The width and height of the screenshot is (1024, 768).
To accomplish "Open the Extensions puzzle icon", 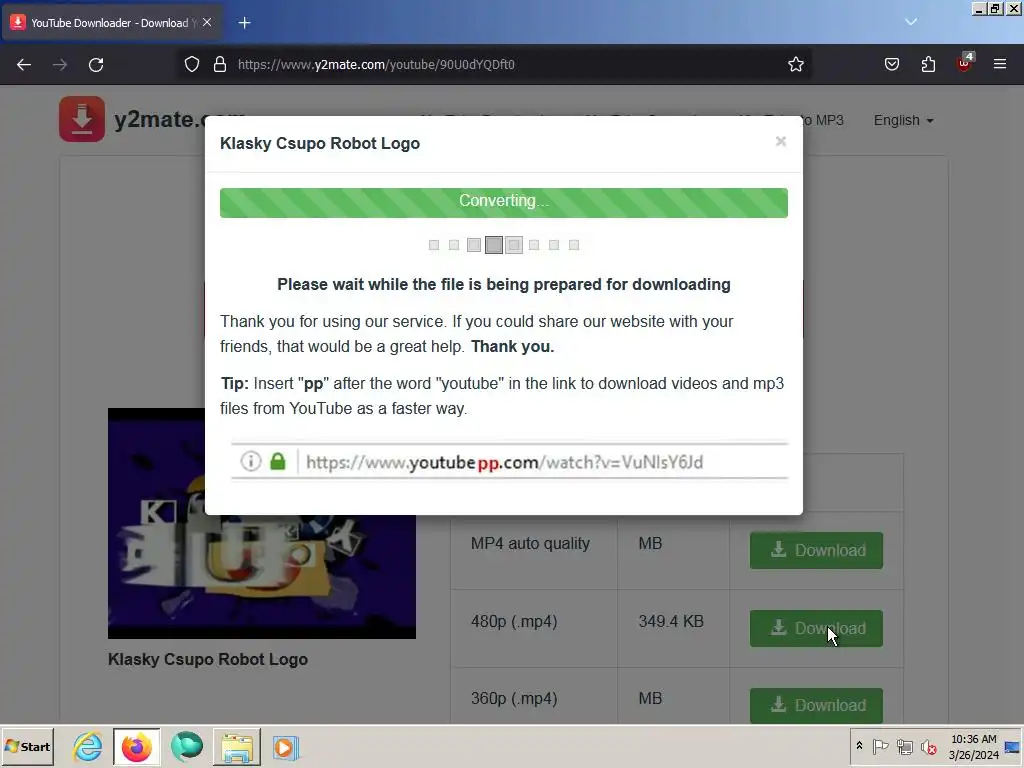I will (x=928, y=65).
